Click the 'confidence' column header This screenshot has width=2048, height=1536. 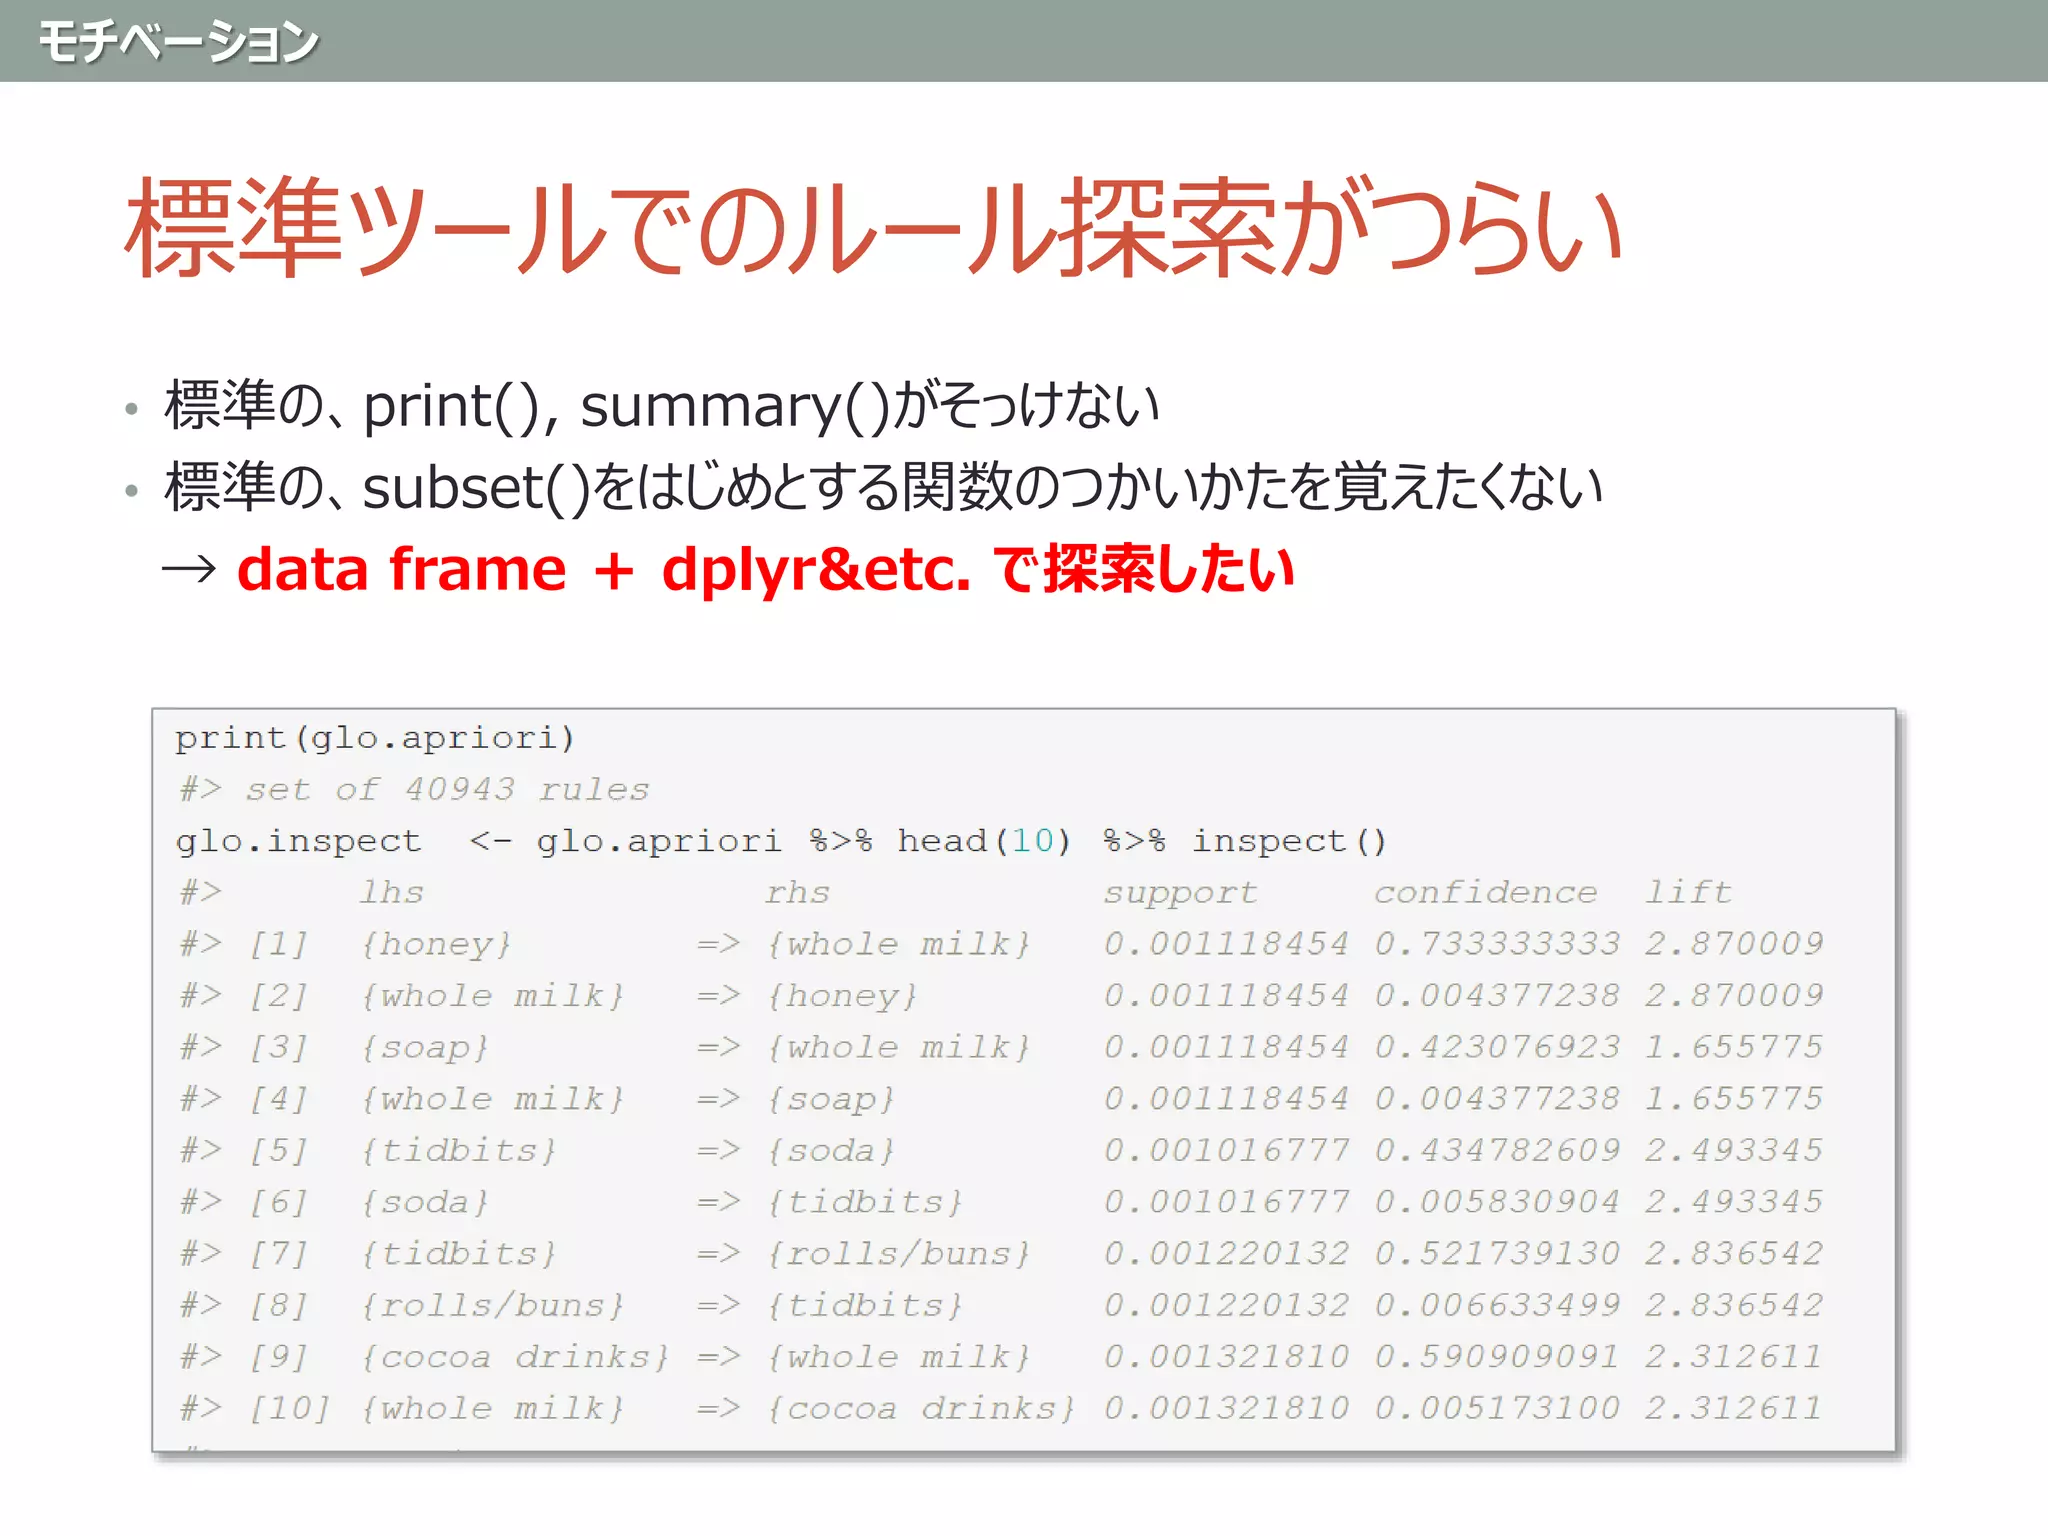click(x=1486, y=892)
